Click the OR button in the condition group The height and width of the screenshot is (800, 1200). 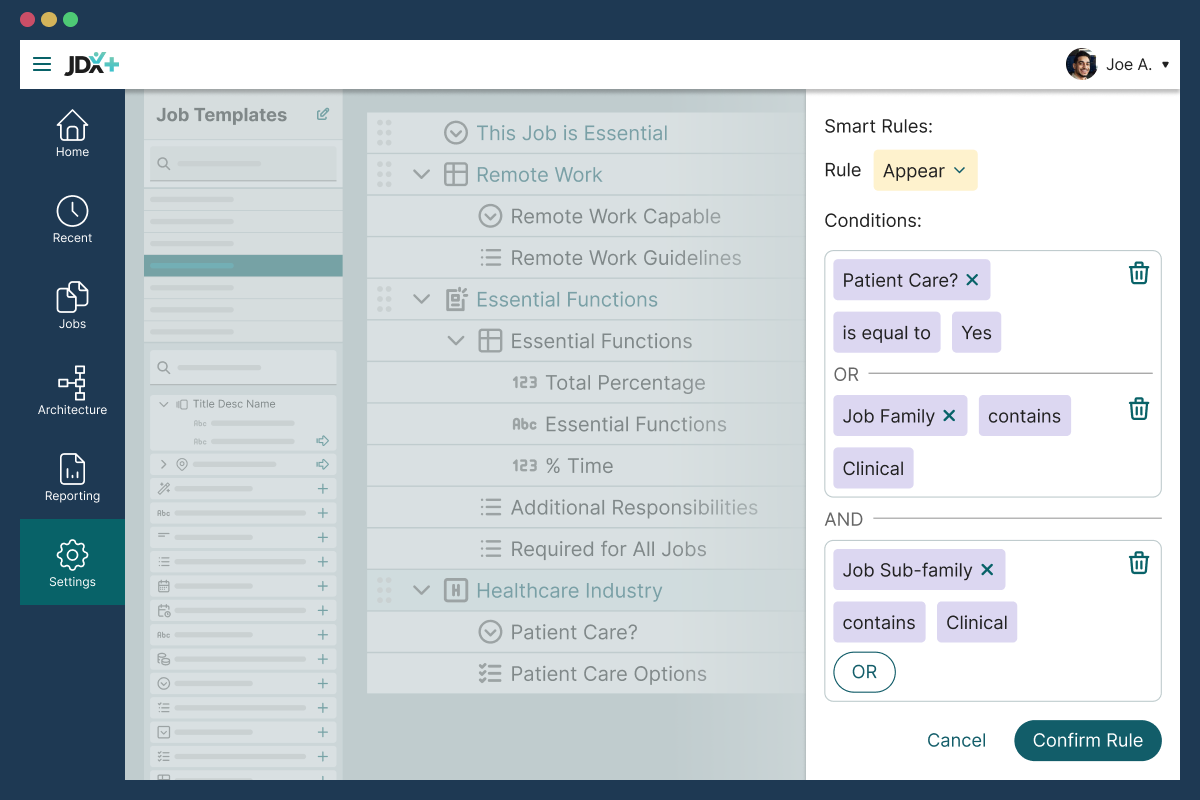click(x=864, y=672)
